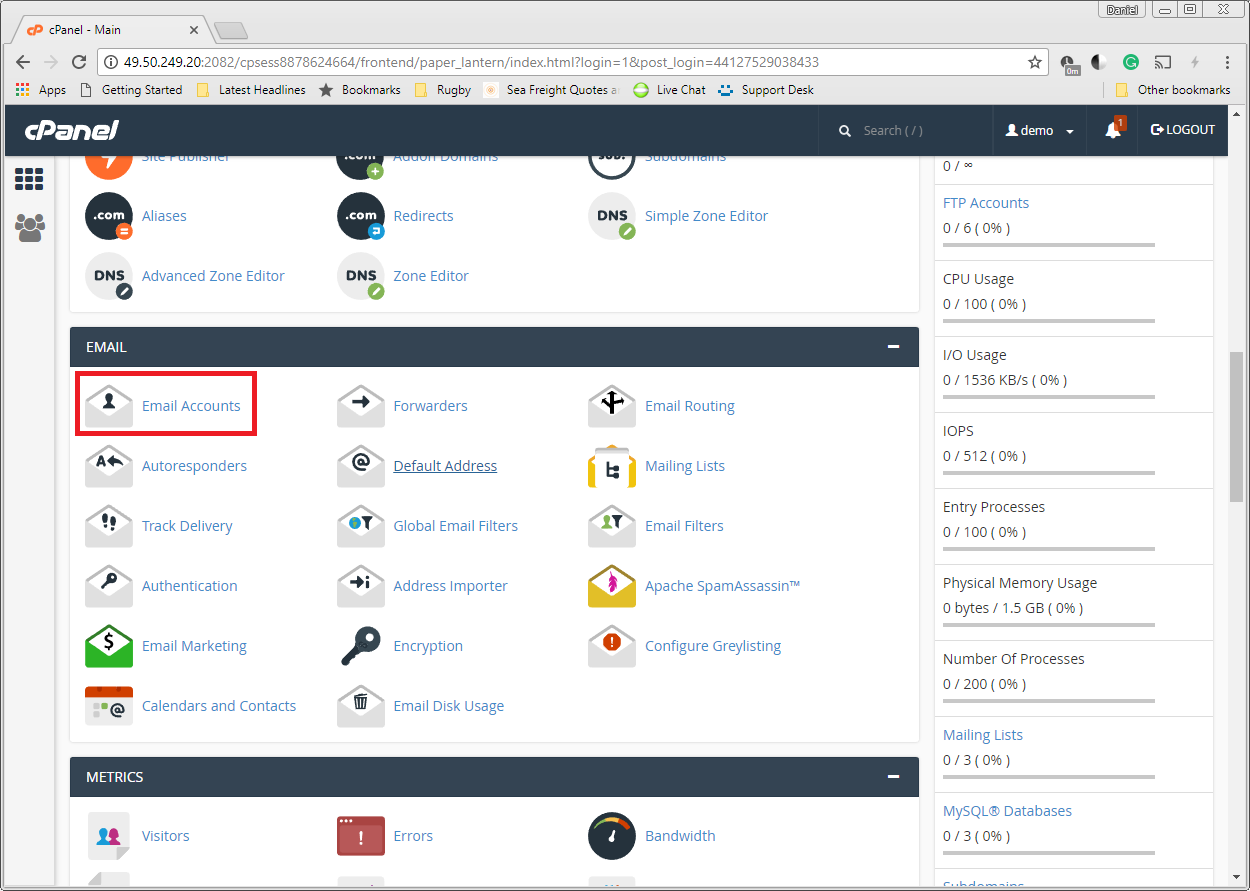Image resolution: width=1250 pixels, height=891 pixels.
Task: Open the home grid sidebar icon
Action: click(29, 180)
